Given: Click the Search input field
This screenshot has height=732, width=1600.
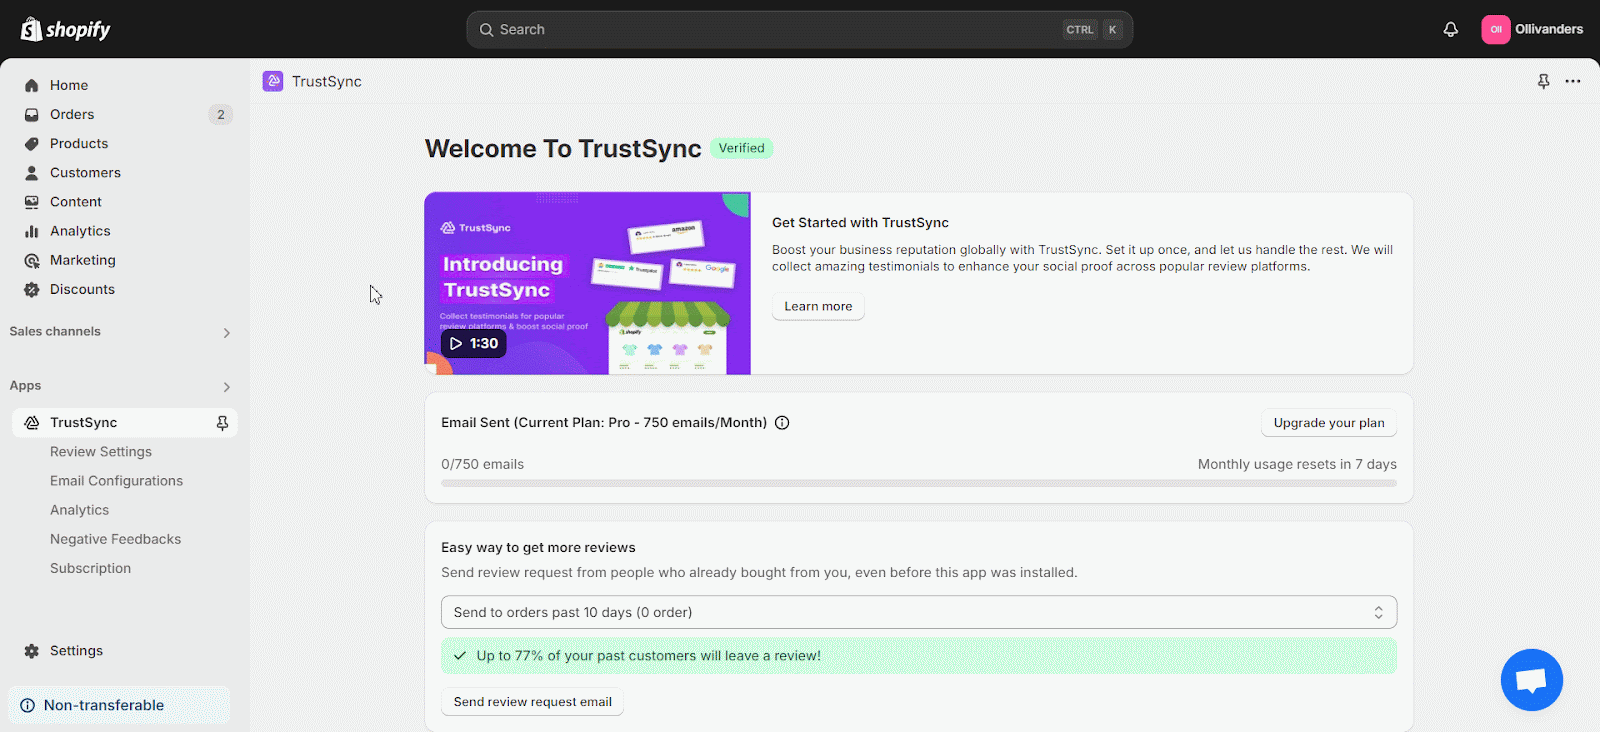Looking at the screenshot, I should [799, 30].
